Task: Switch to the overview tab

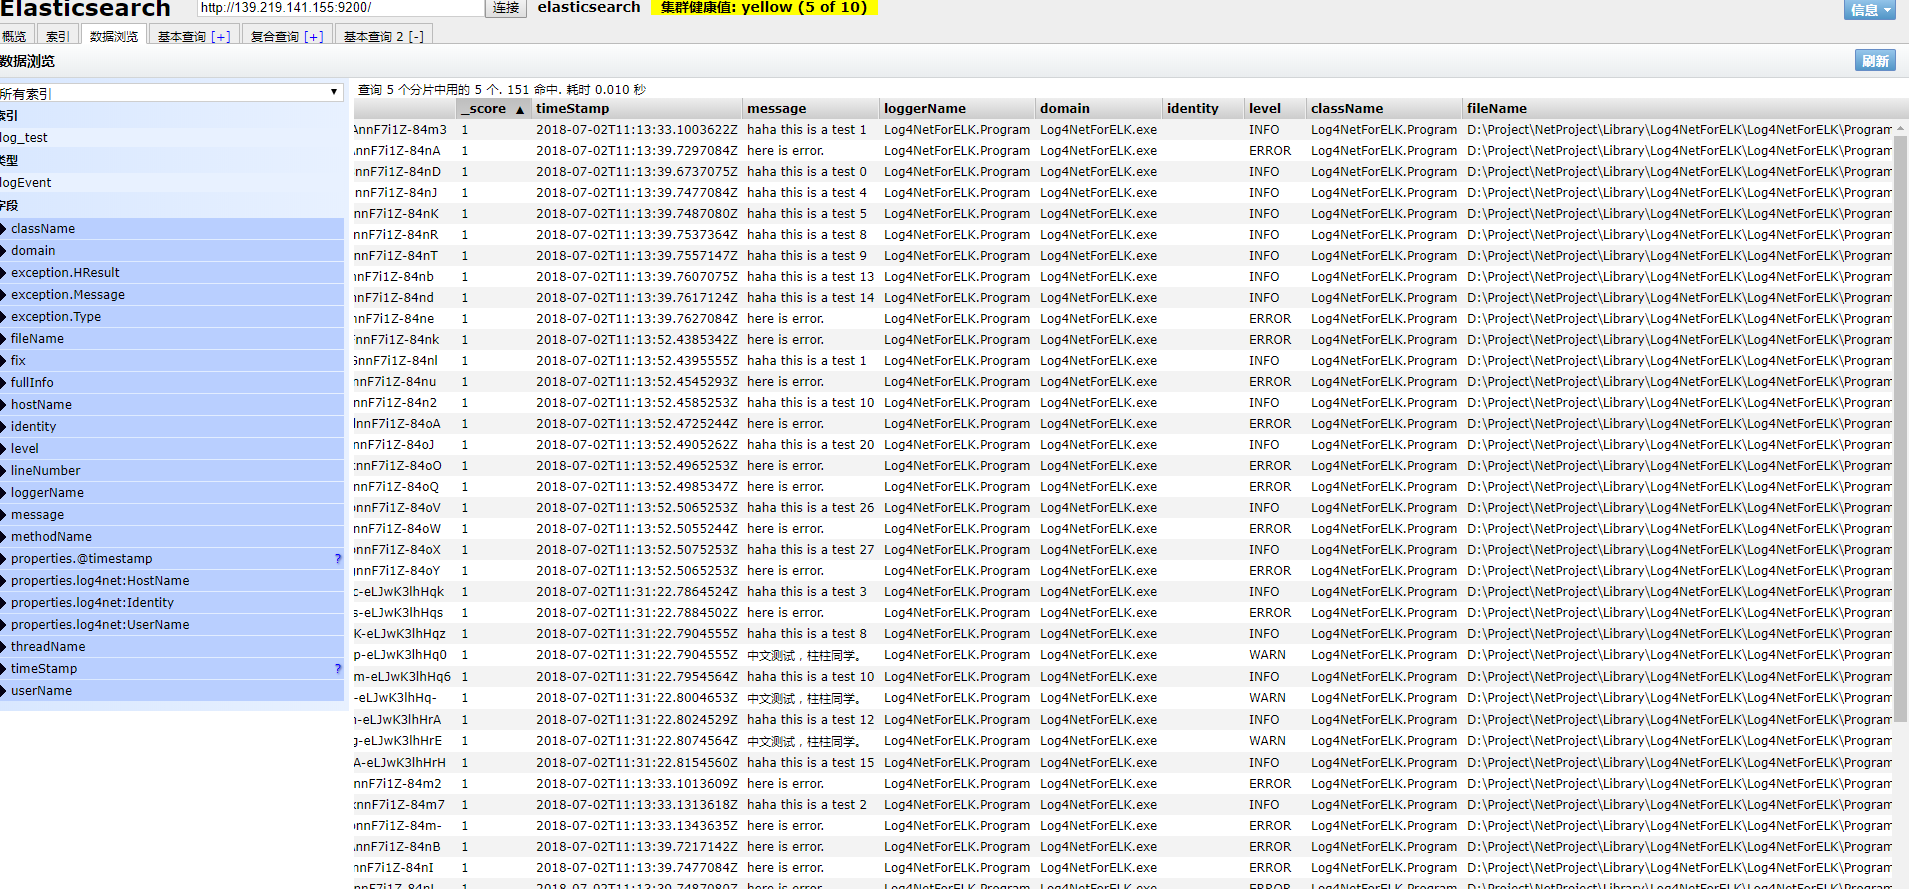Action: (15, 37)
